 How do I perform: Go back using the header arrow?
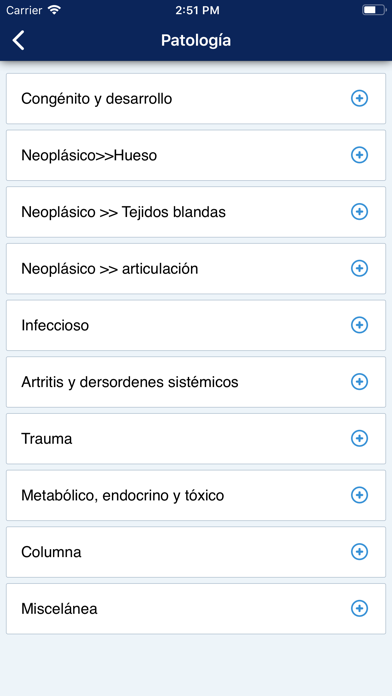click(19, 40)
